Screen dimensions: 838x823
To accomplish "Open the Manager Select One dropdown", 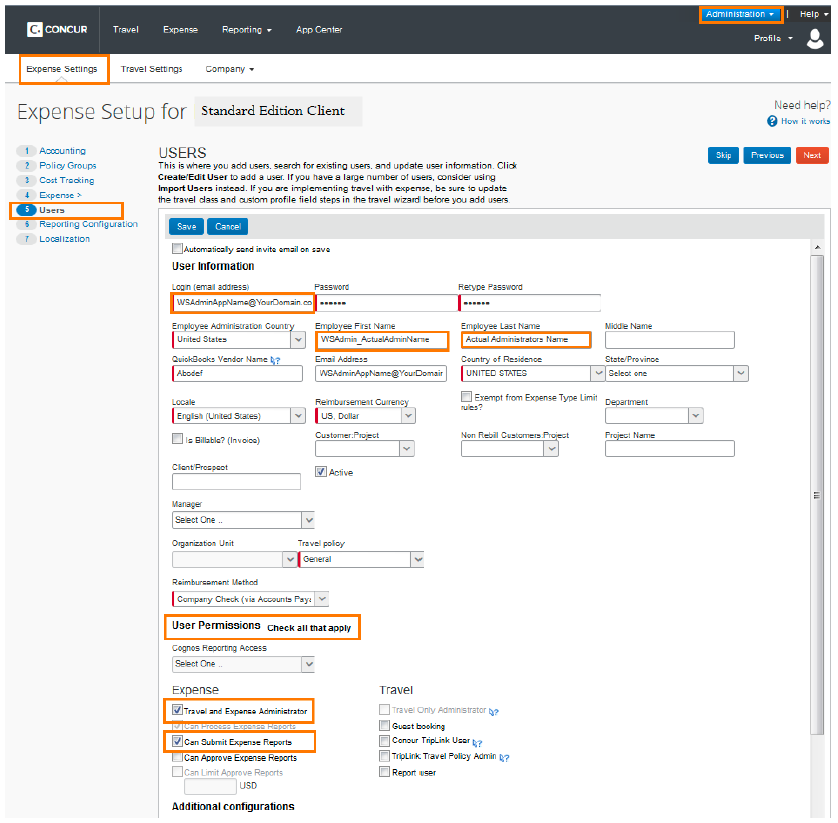I will click(x=308, y=520).
